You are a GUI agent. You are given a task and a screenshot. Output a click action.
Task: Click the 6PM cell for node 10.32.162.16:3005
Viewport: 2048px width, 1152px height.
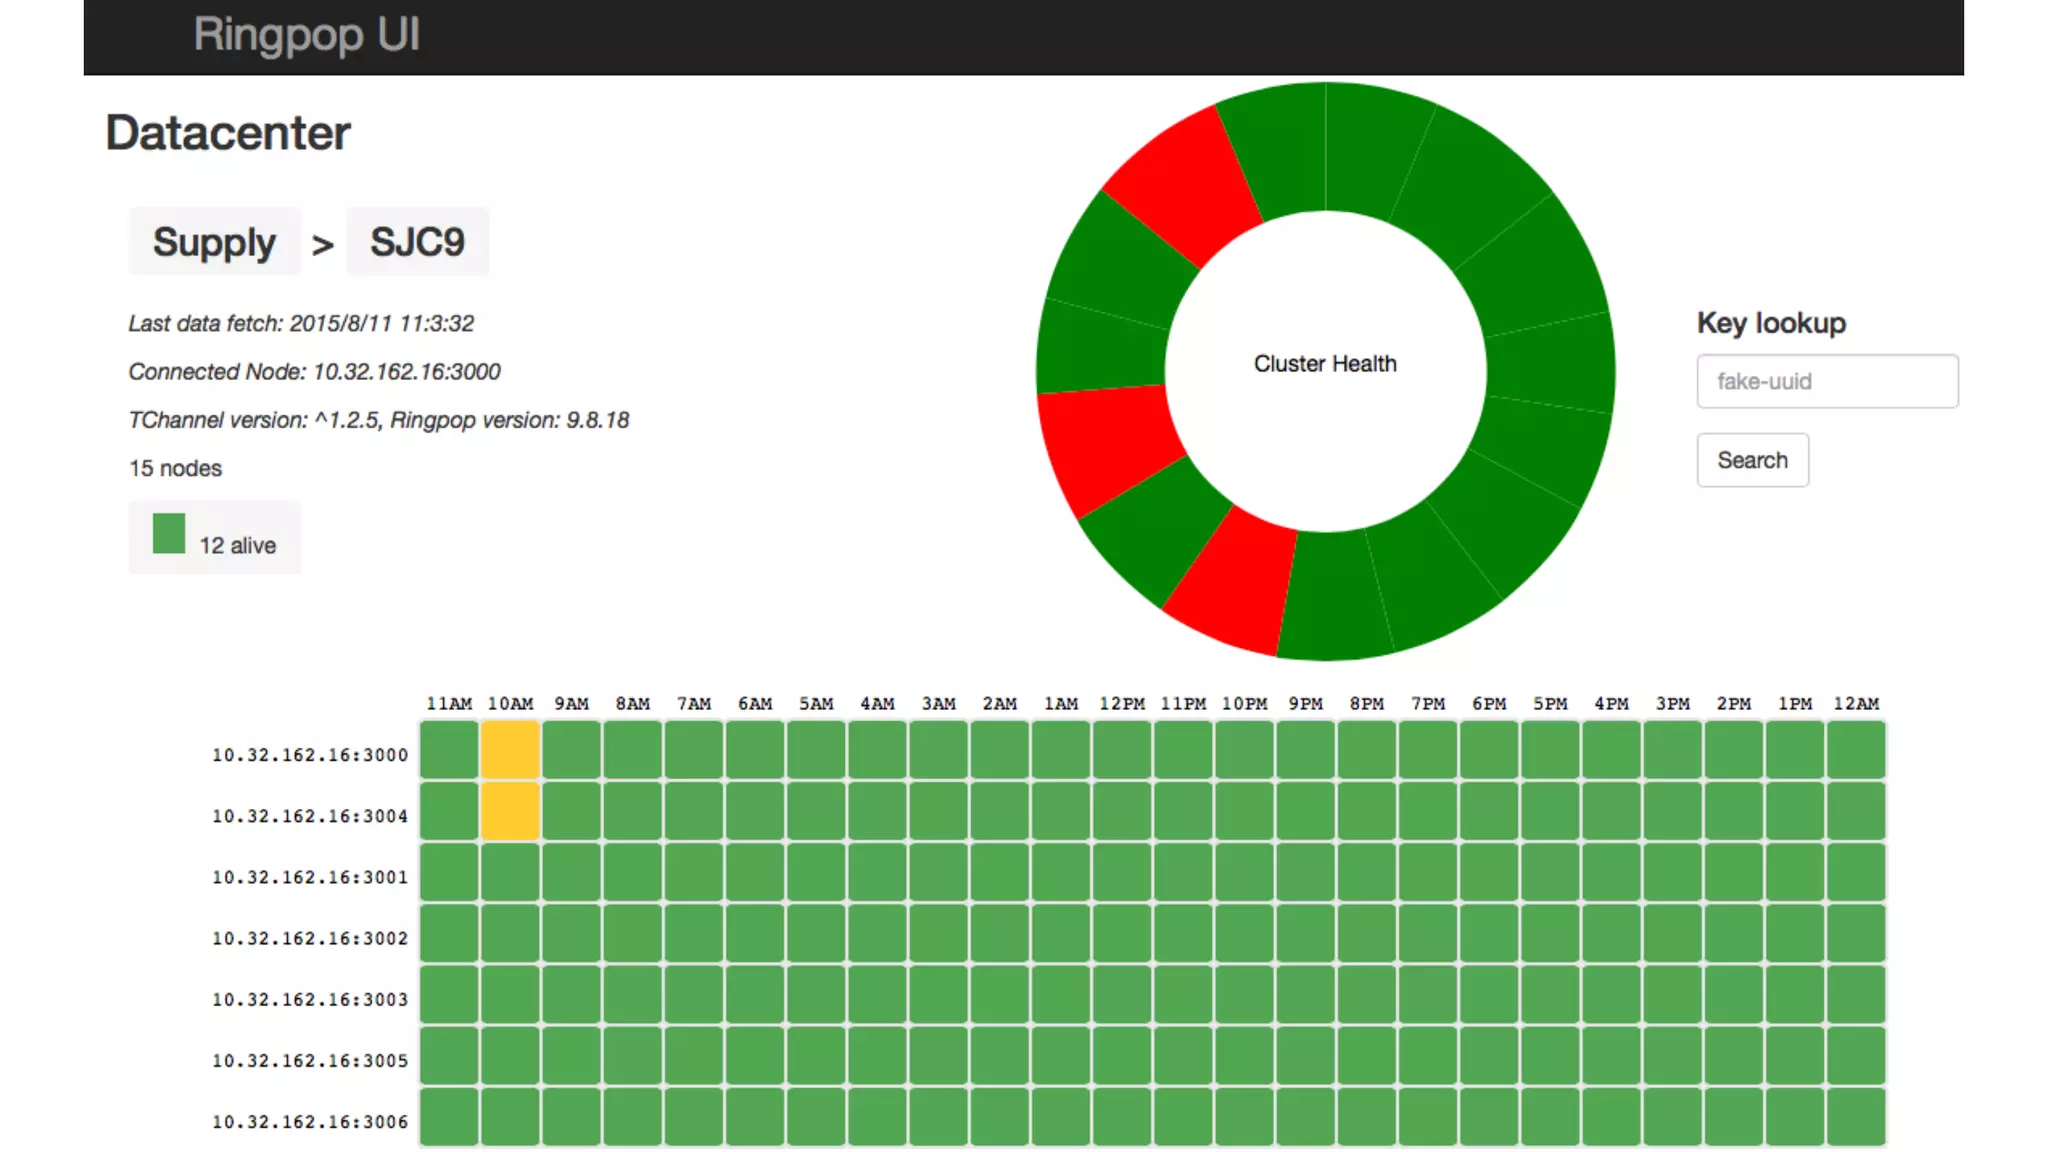pos(1489,1055)
